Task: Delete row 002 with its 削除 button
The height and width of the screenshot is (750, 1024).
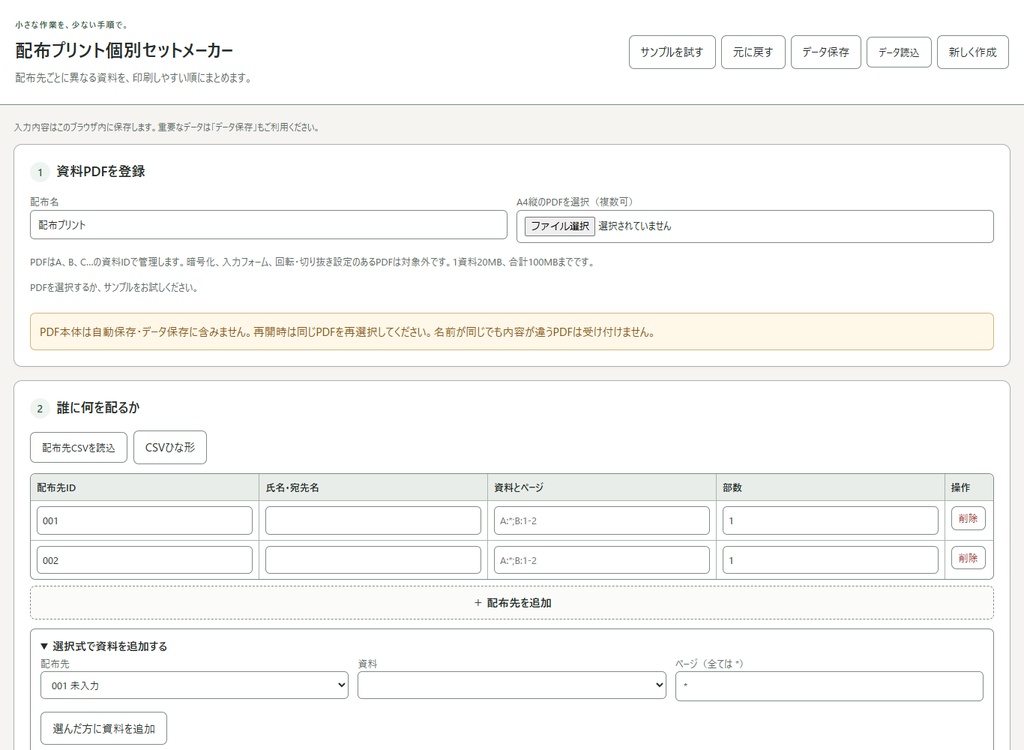Action: coord(968,558)
